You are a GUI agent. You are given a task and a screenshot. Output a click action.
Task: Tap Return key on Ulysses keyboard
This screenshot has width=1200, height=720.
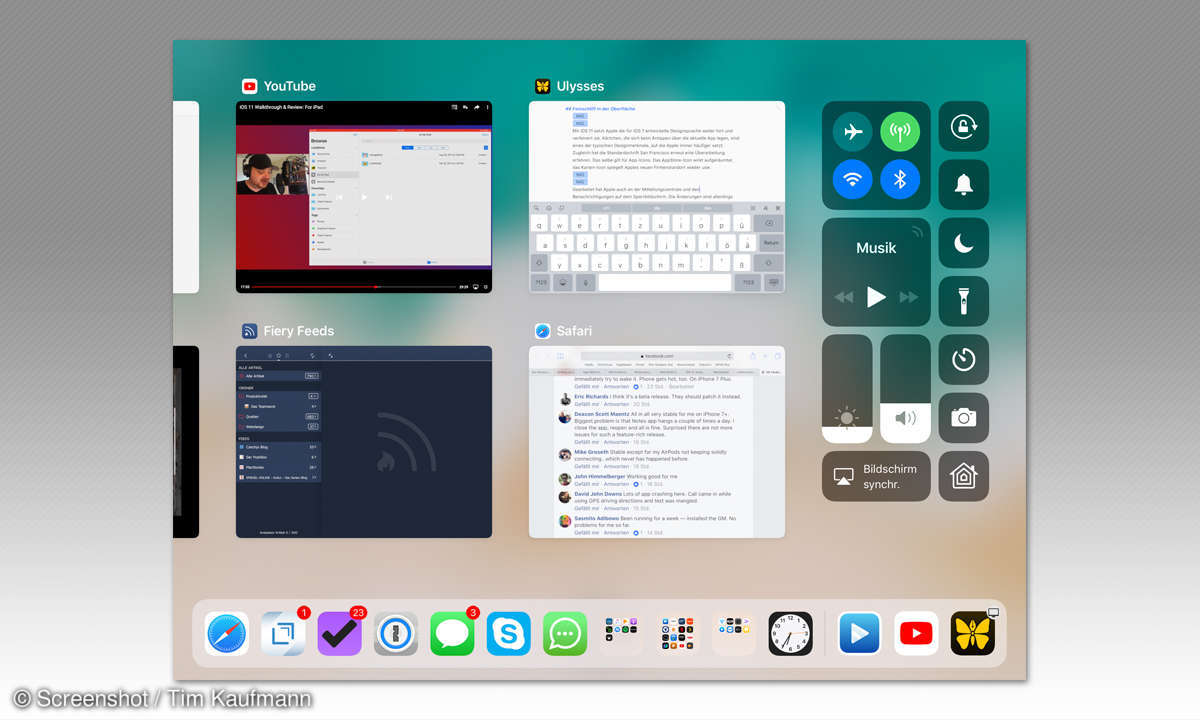(771, 243)
